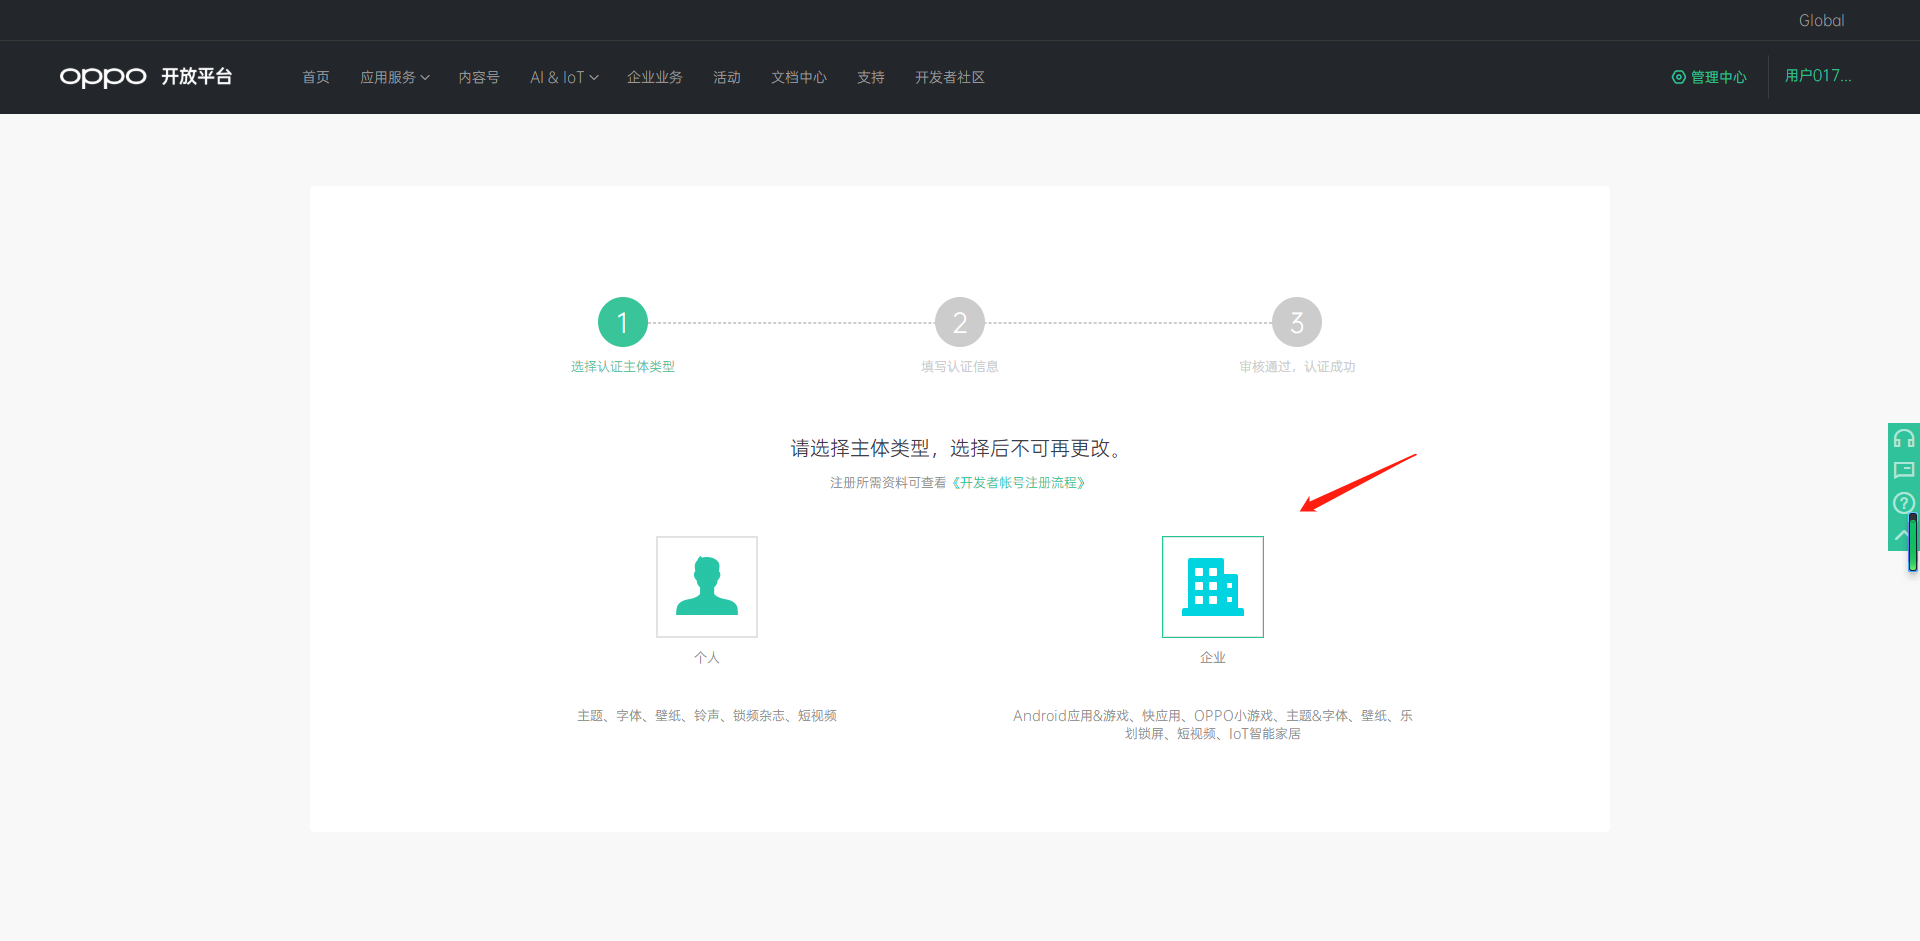Click the 填写认证信息 step label

click(x=960, y=367)
